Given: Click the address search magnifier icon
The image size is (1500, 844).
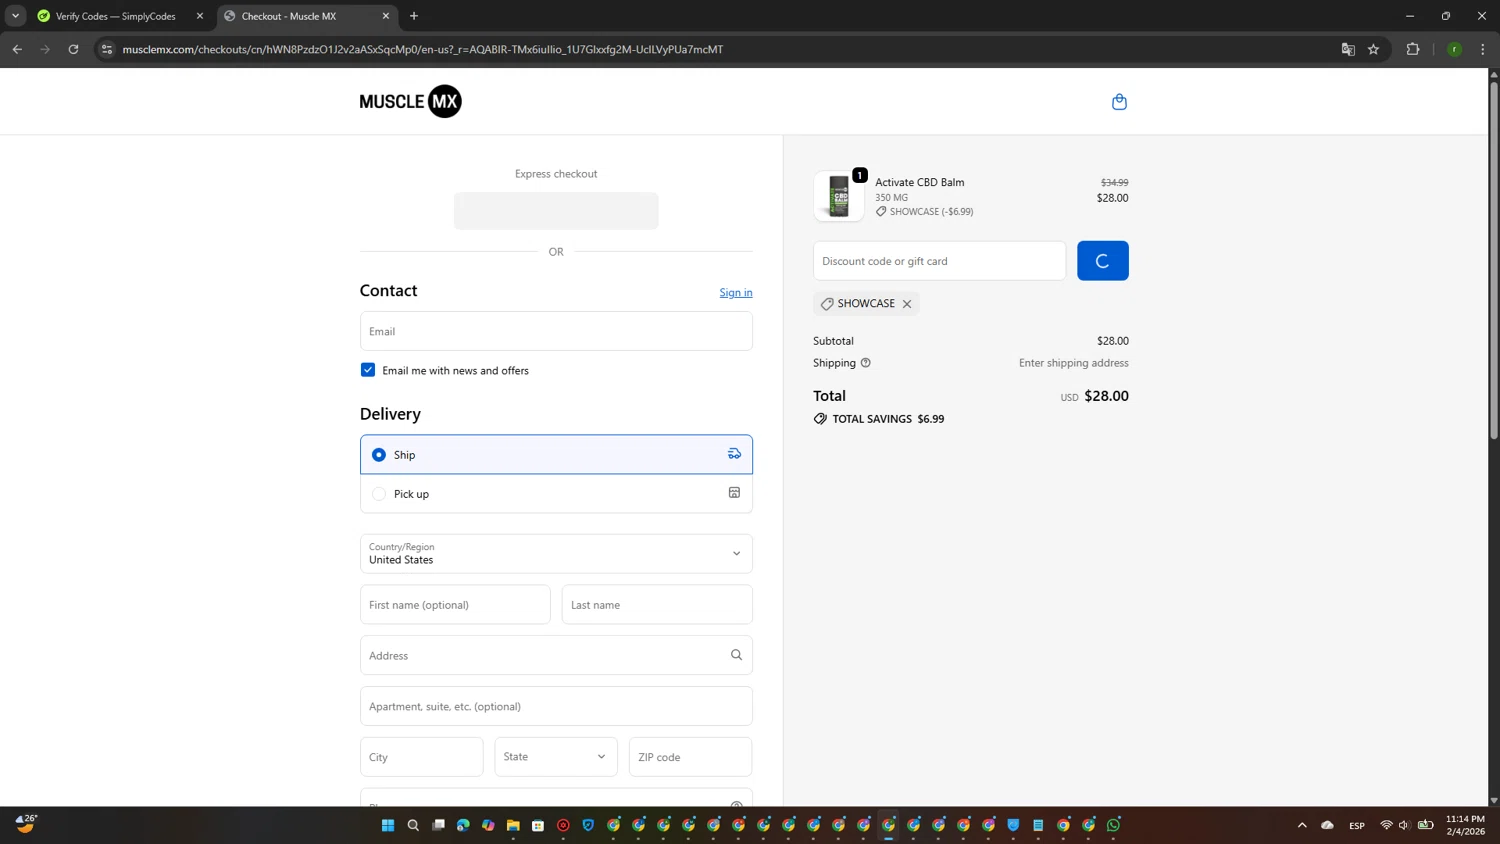Looking at the screenshot, I should pyautogui.click(x=736, y=655).
